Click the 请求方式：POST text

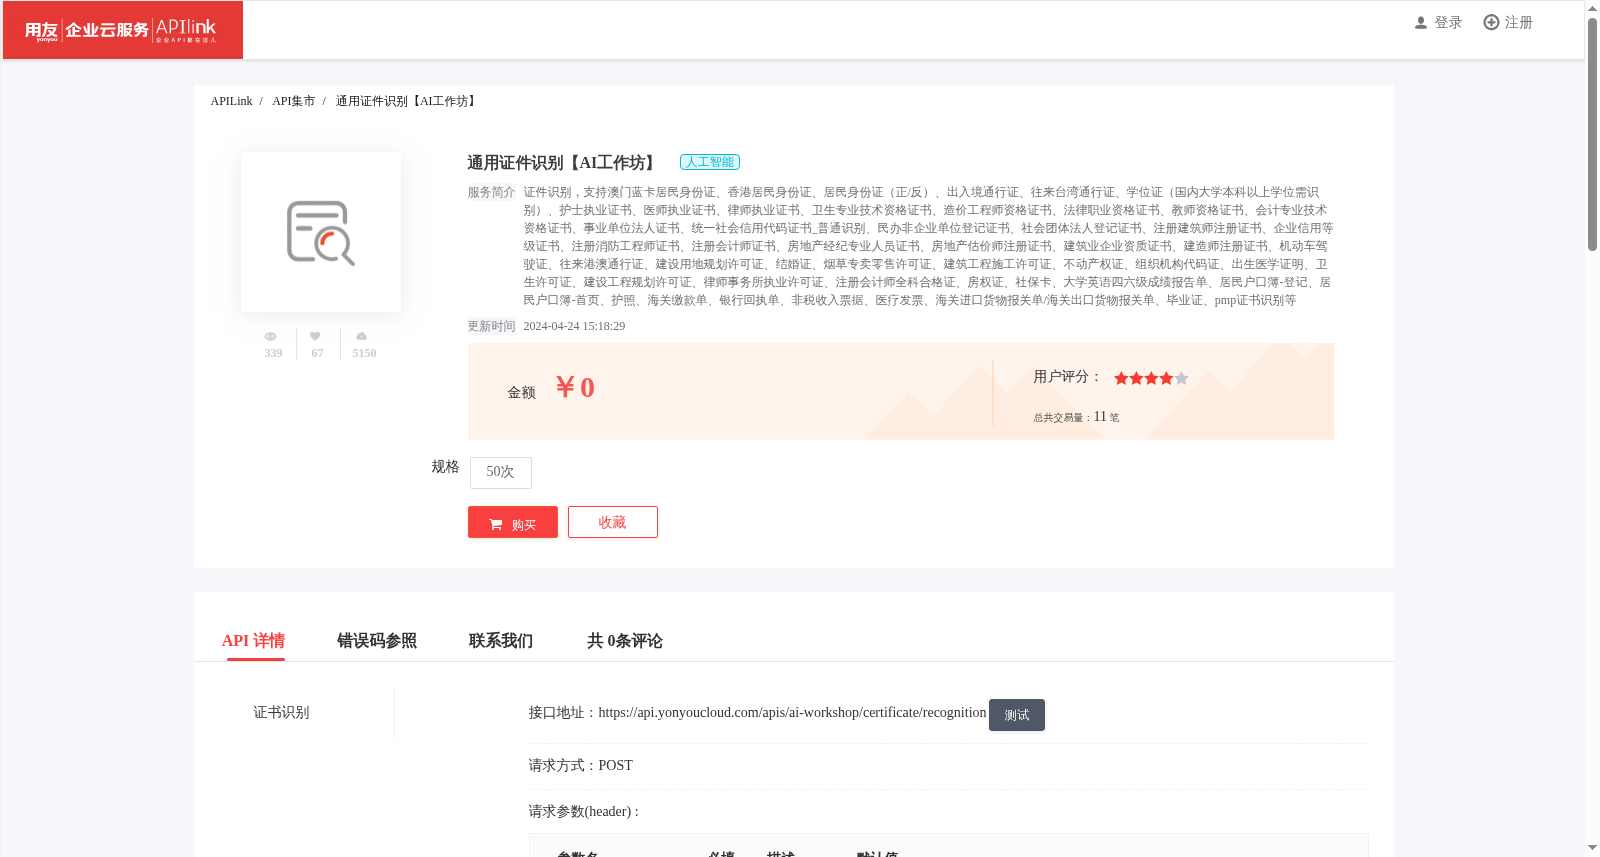pyautogui.click(x=581, y=766)
